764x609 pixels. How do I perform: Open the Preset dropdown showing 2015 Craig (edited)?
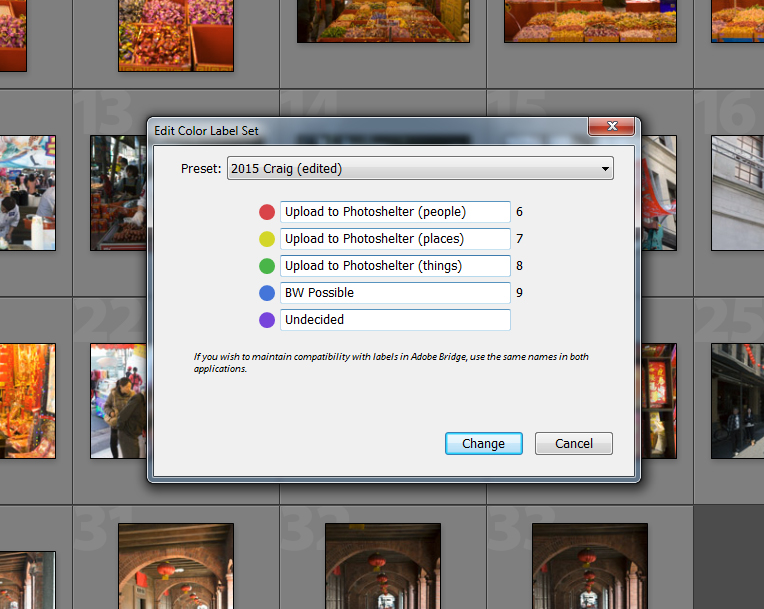point(420,169)
